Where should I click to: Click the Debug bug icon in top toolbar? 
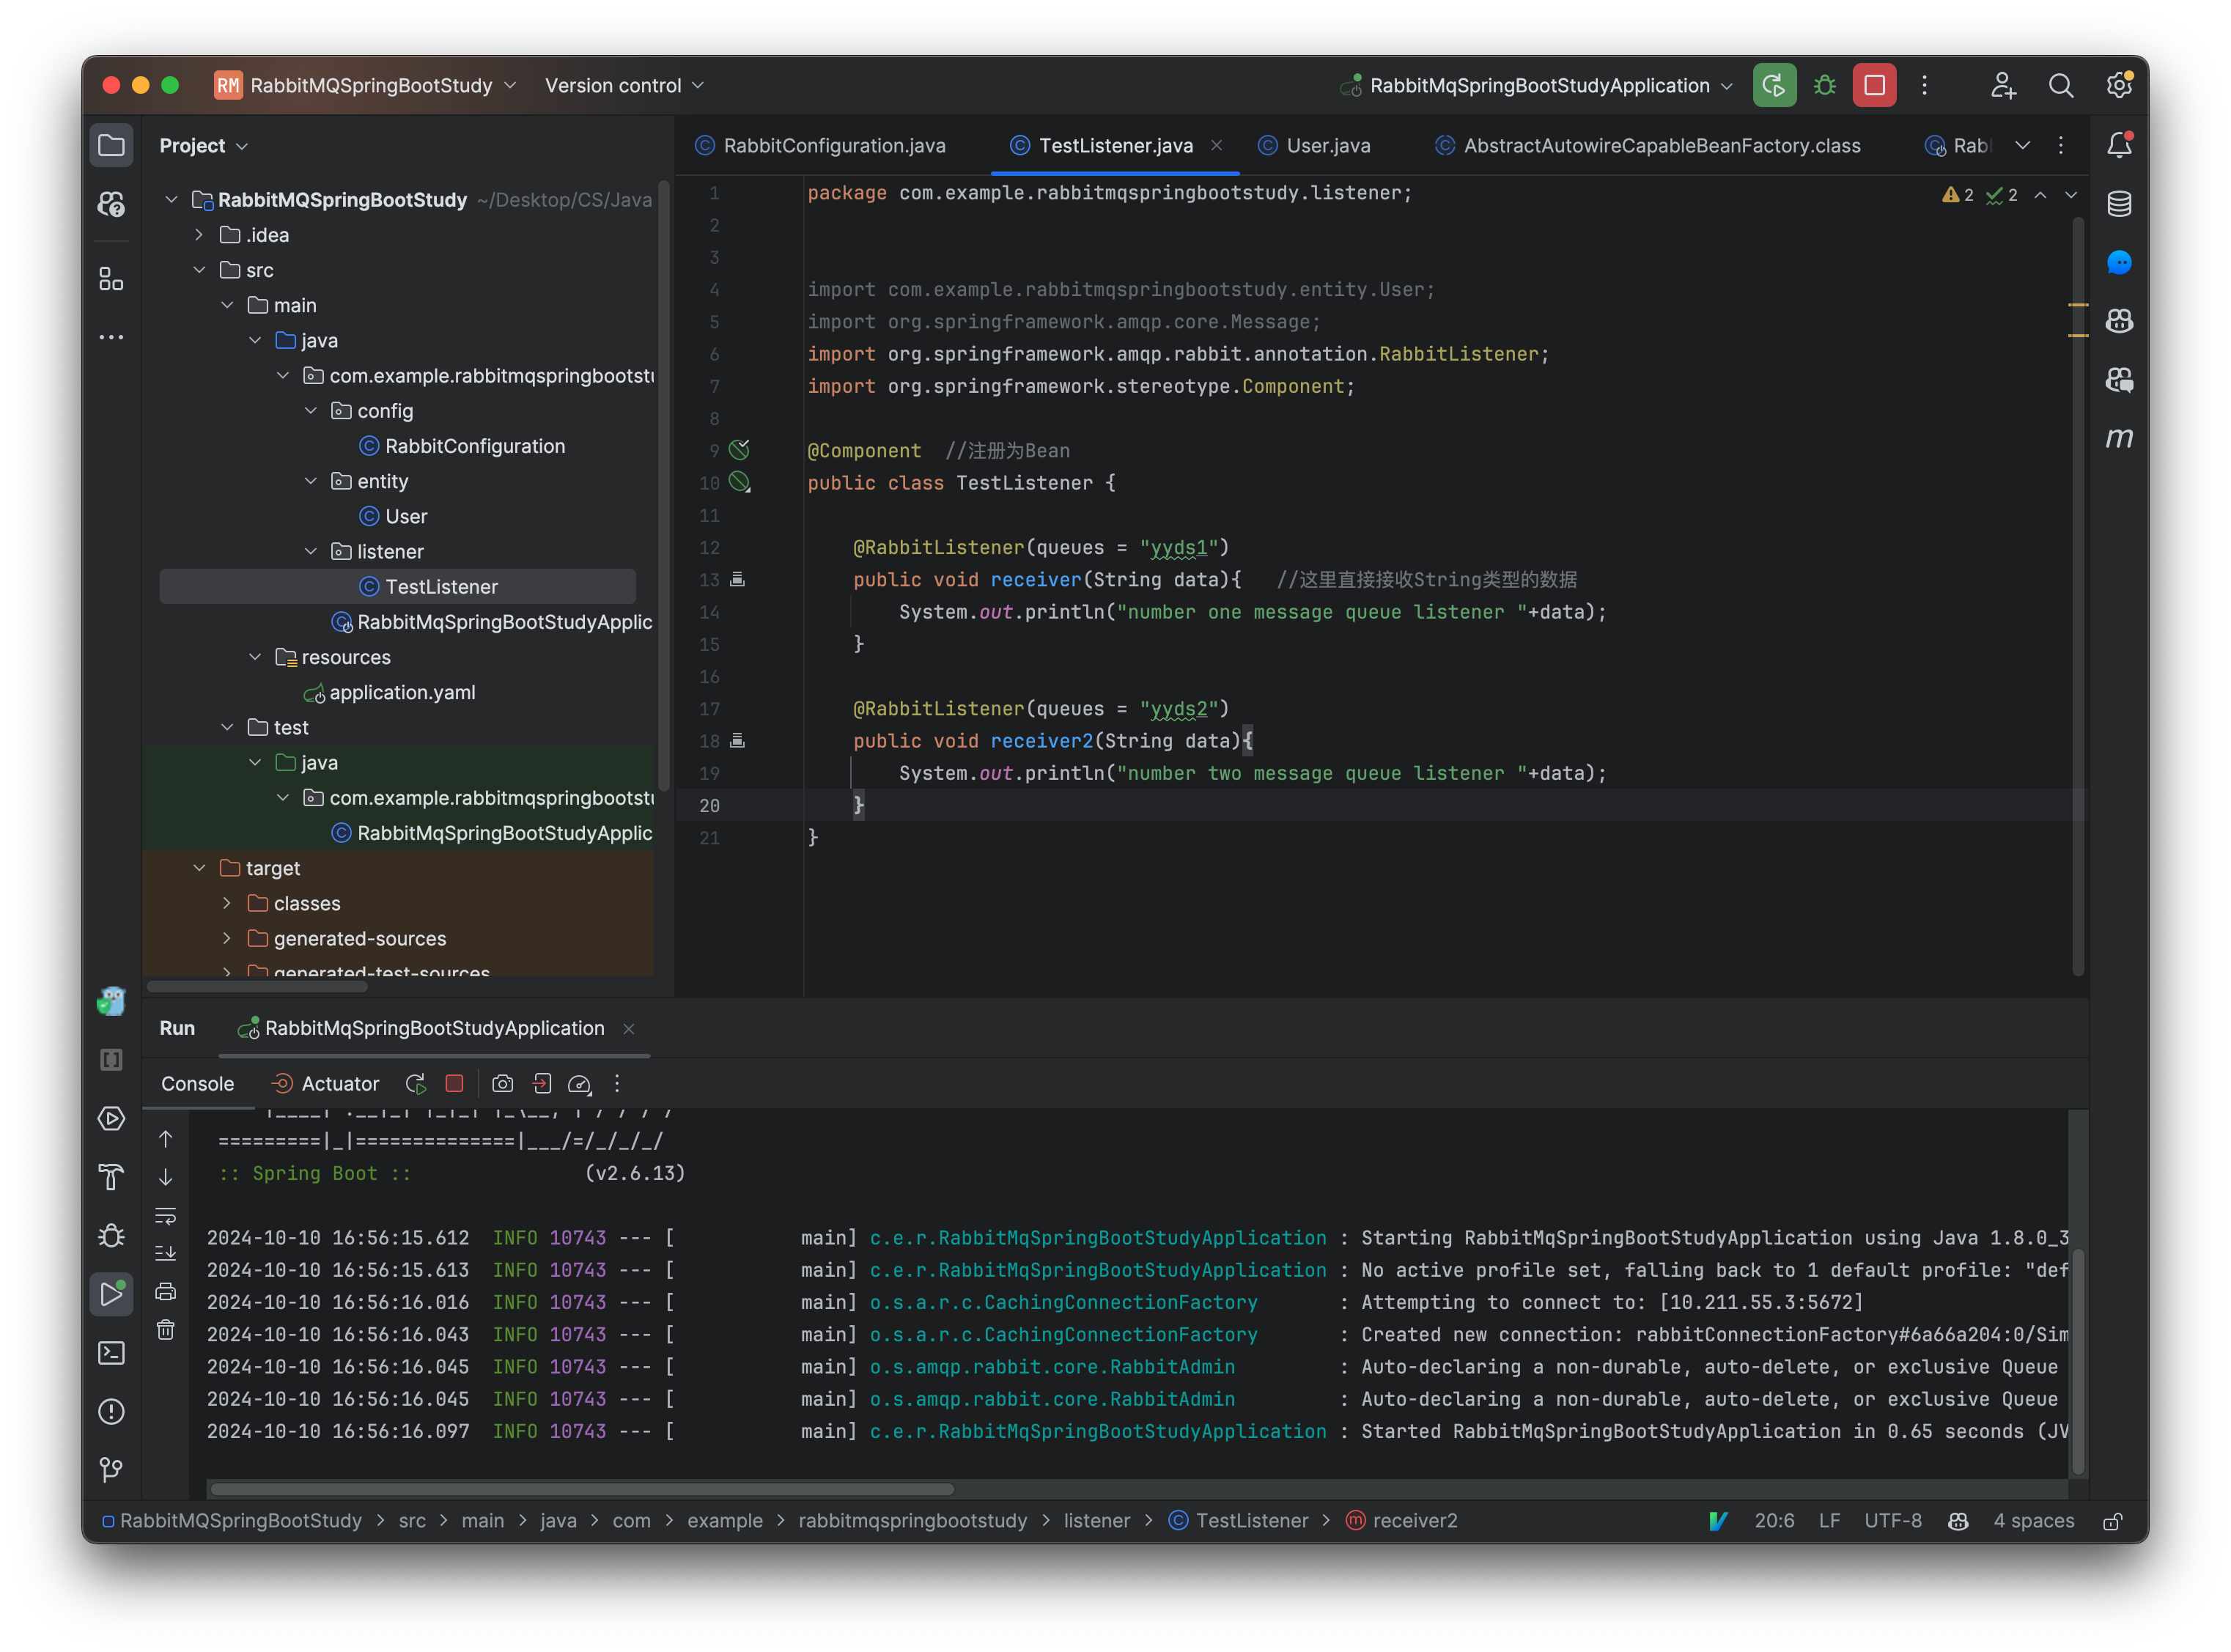(1824, 86)
